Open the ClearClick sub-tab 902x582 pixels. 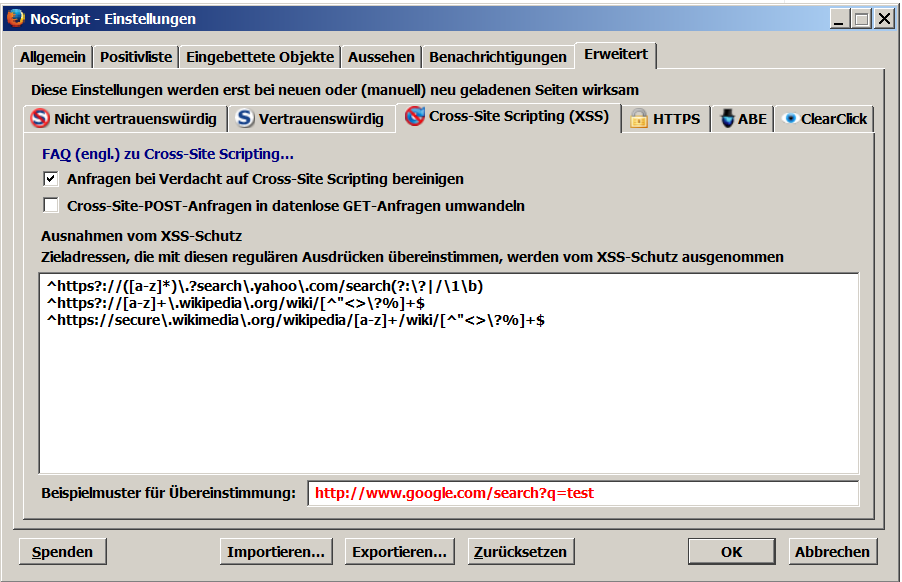[824, 118]
